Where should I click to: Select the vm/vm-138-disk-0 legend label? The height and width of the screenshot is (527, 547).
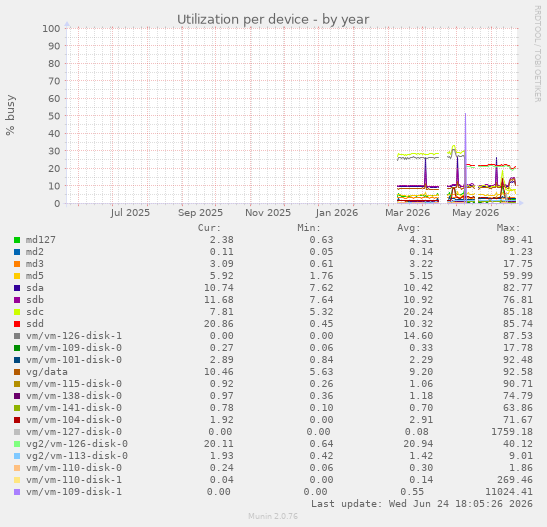click(74, 396)
